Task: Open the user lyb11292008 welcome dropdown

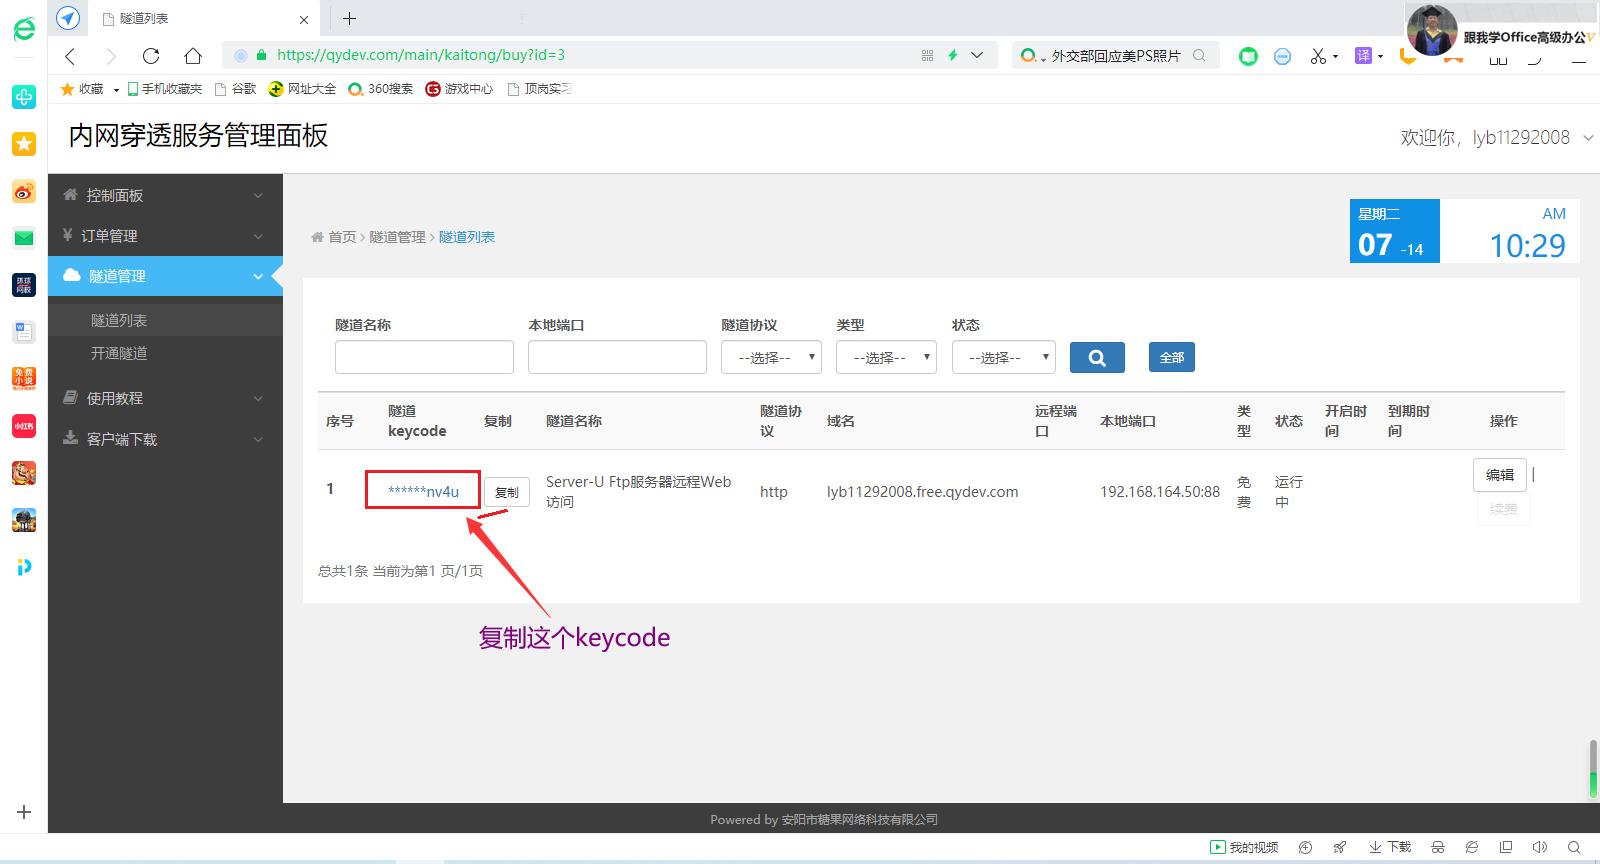Action: pyautogui.click(x=1496, y=138)
